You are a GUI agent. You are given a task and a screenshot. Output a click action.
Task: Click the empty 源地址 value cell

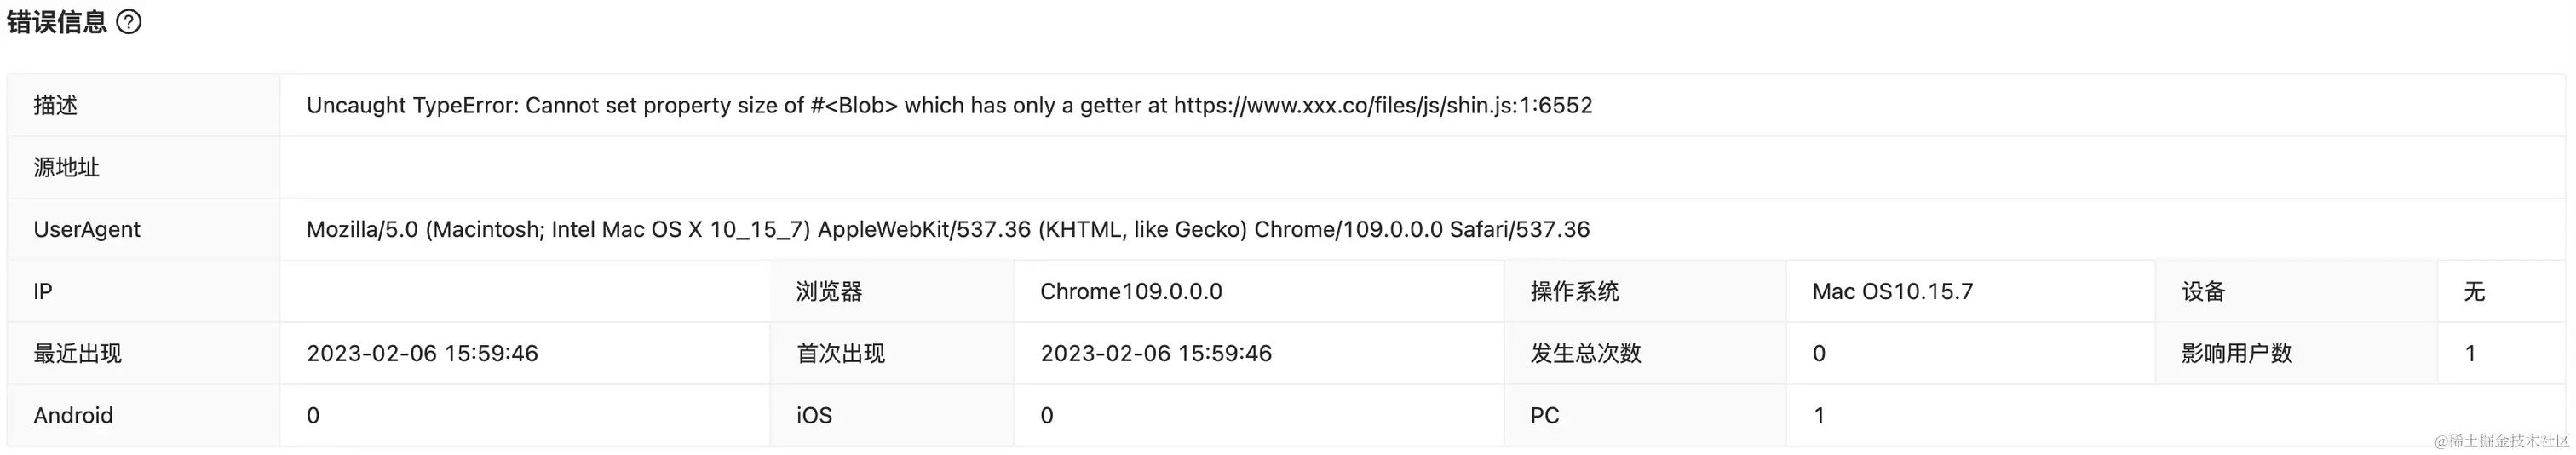1420,167
